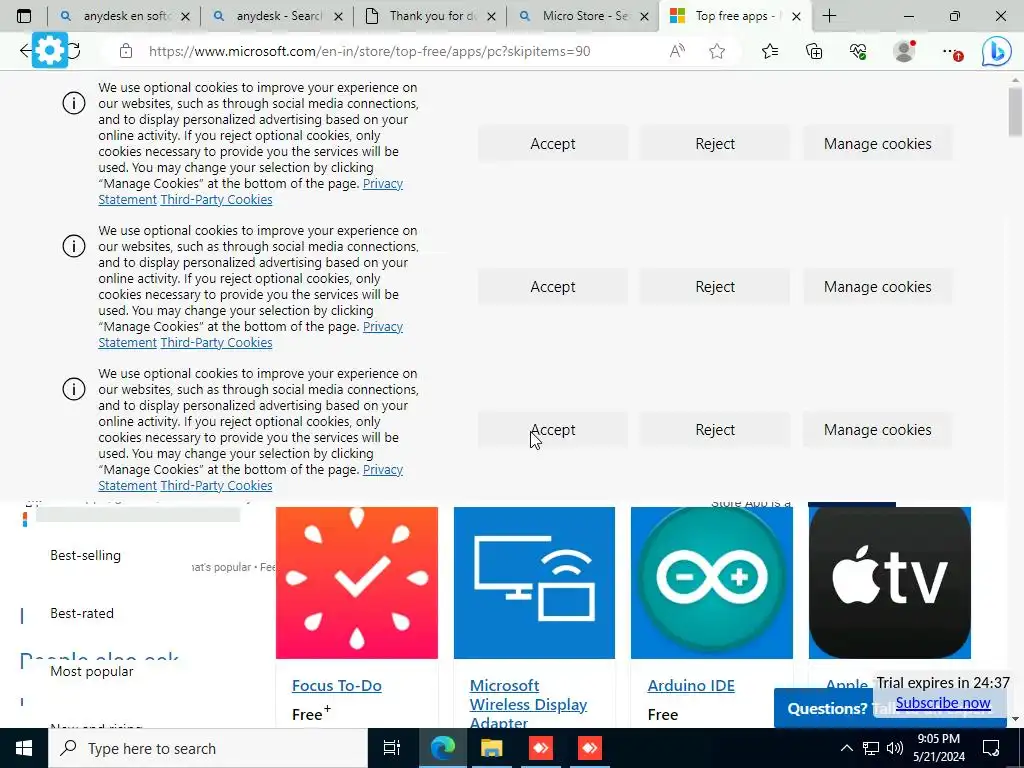Click Accept in the first cookie banner

(x=552, y=144)
